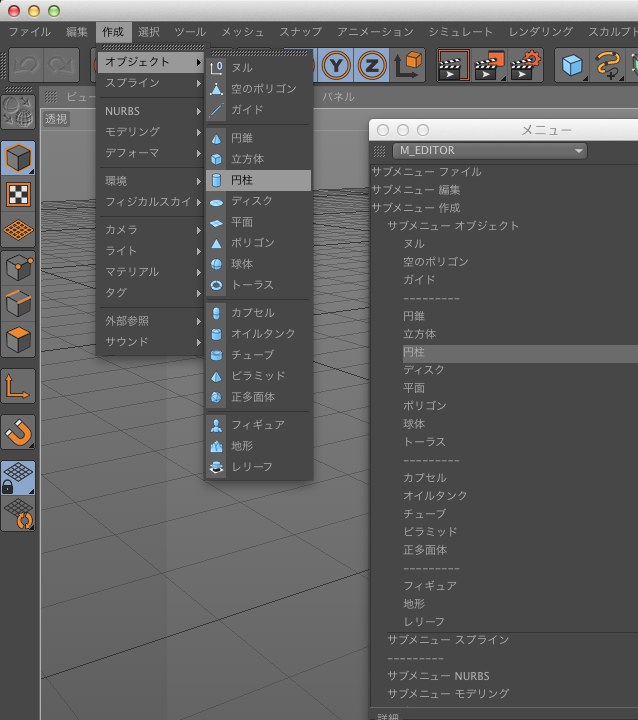Choose カプセル capsule primitive entry
This screenshot has height=720, width=638.
point(259,313)
